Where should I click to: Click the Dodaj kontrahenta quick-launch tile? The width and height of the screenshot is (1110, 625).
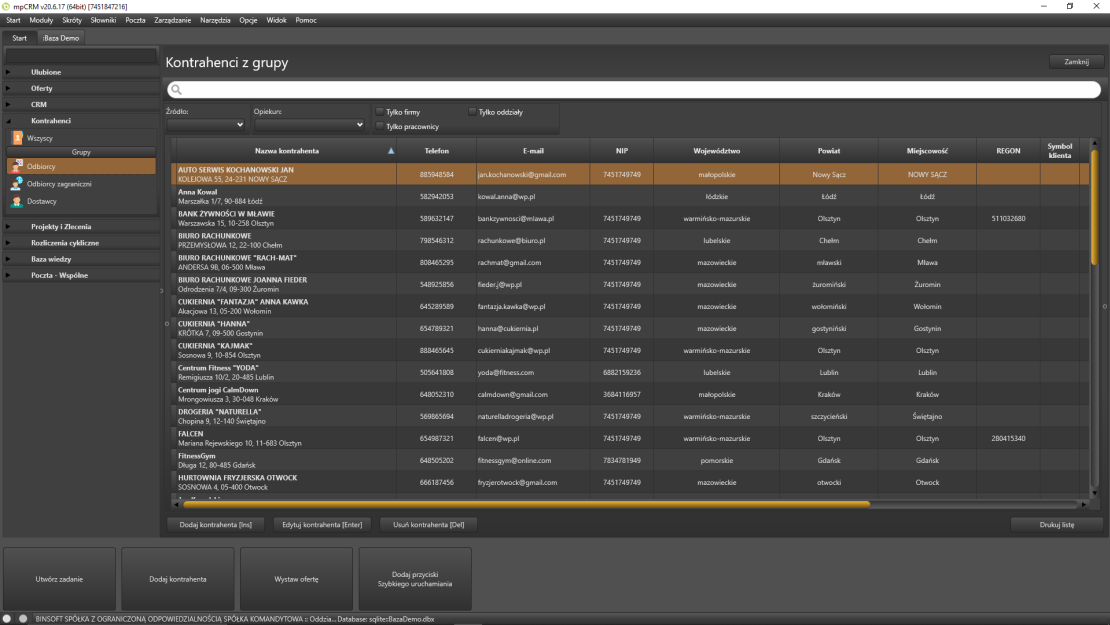[x=178, y=579]
